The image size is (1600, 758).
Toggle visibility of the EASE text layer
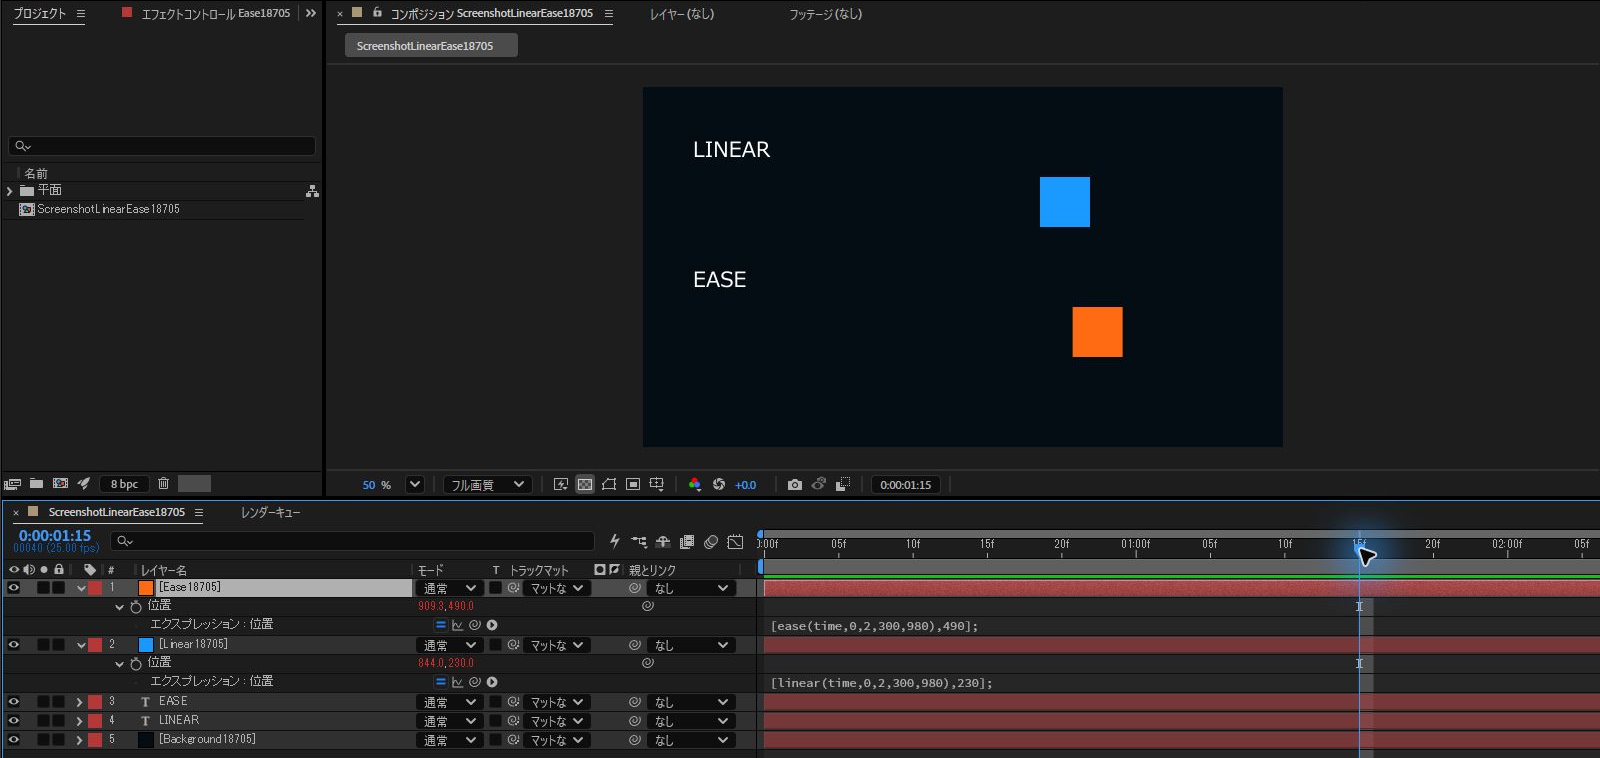point(14,702)
